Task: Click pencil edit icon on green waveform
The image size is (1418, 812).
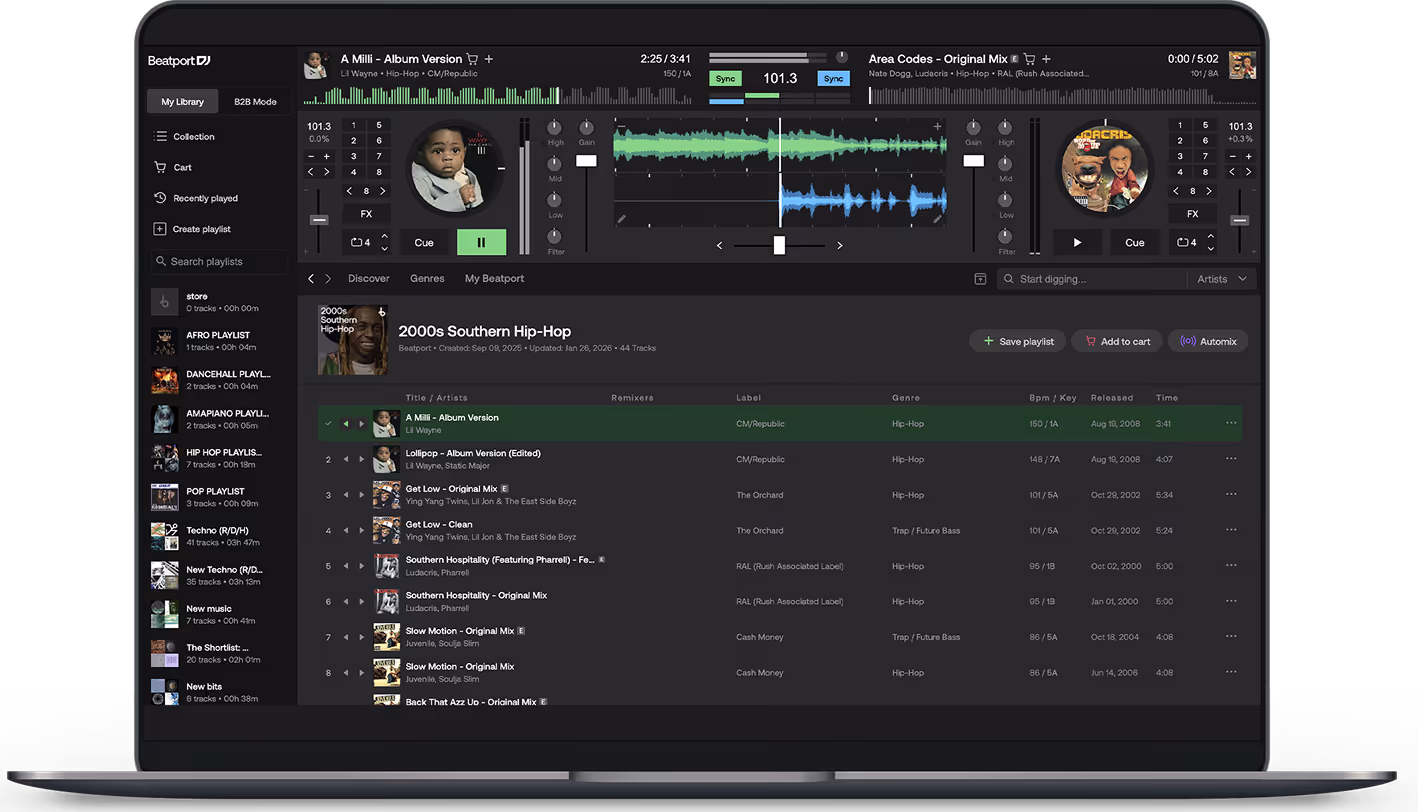Action: (621, 219)
